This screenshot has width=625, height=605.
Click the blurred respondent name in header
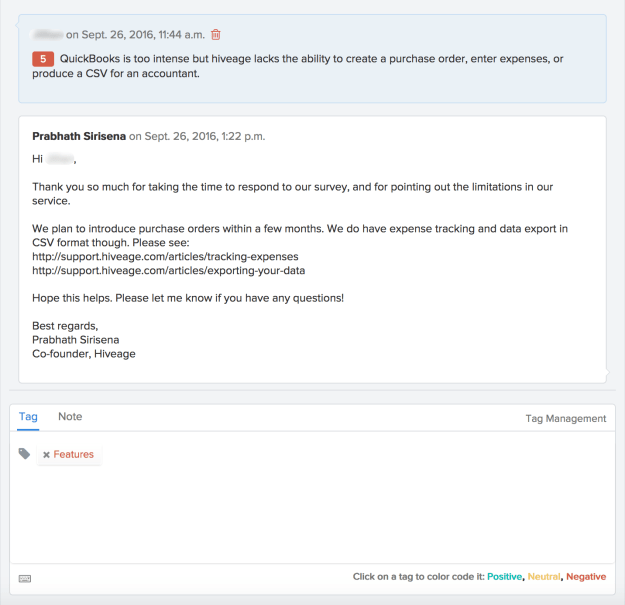point(46,35)
